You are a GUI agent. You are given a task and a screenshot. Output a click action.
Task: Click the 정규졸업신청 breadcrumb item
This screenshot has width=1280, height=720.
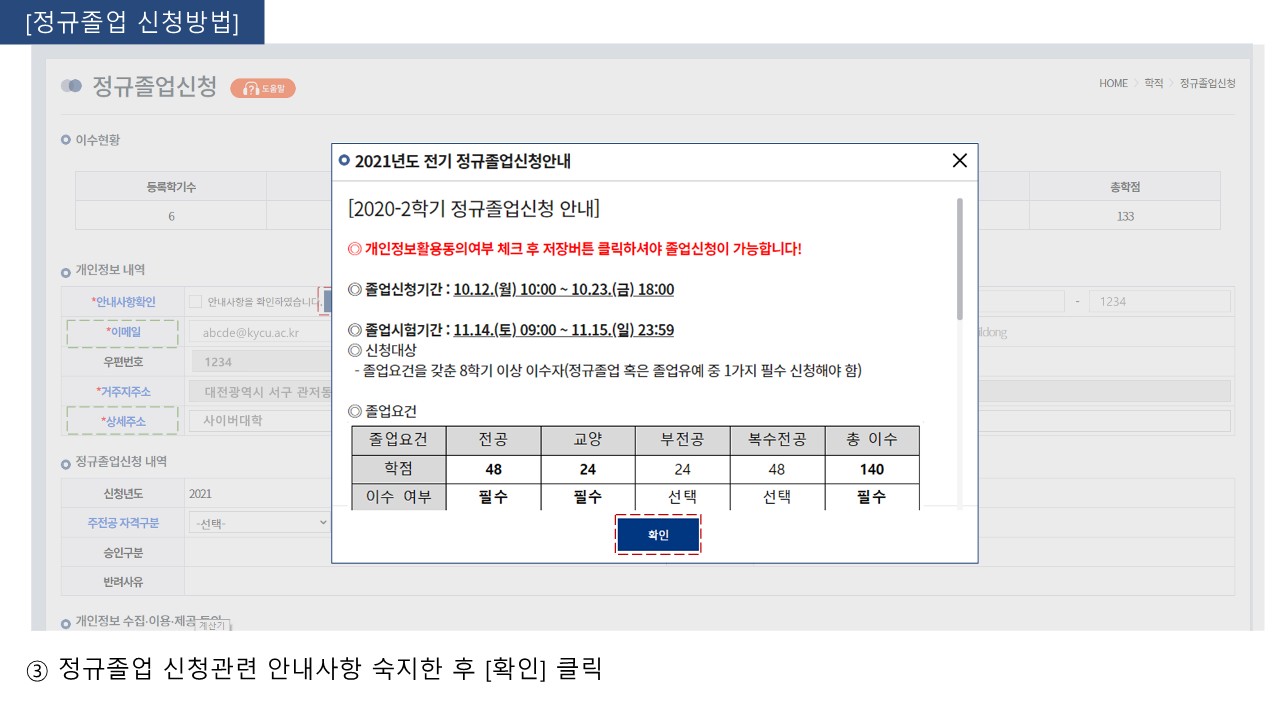1208,84
